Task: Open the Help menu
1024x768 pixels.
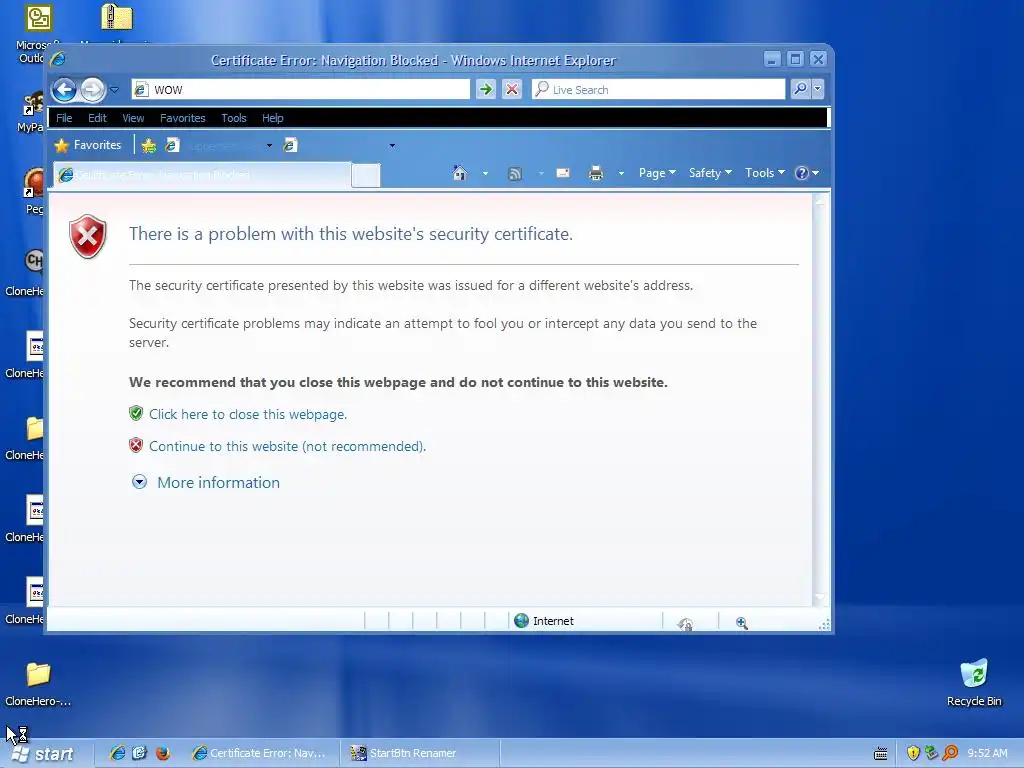Action: [272, 118]
